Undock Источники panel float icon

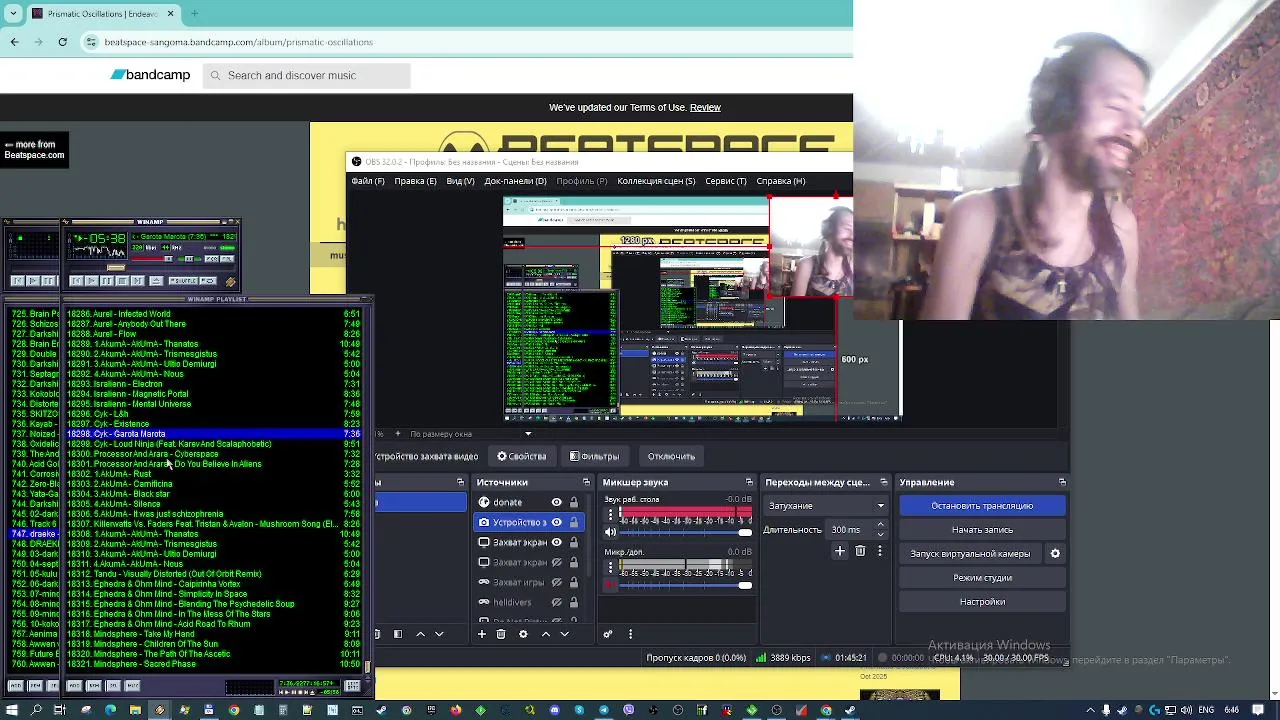(x=587, y=482)
